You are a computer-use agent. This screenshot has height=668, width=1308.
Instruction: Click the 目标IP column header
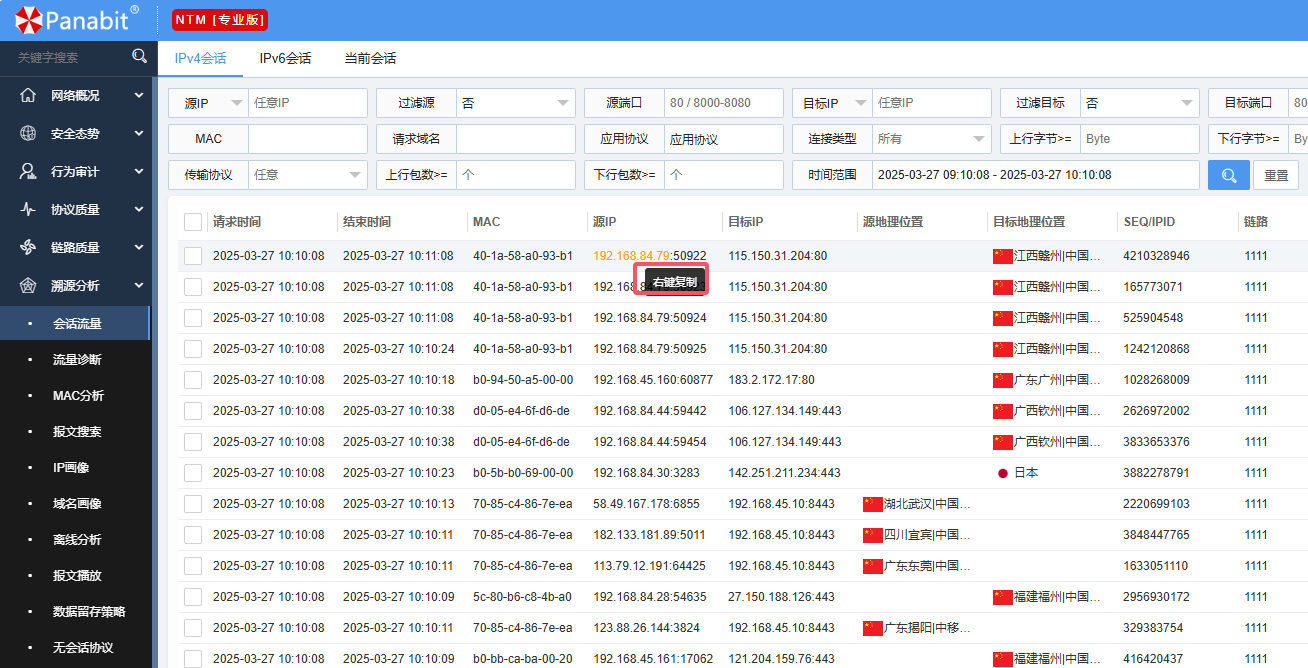click(x=746, y=222)
